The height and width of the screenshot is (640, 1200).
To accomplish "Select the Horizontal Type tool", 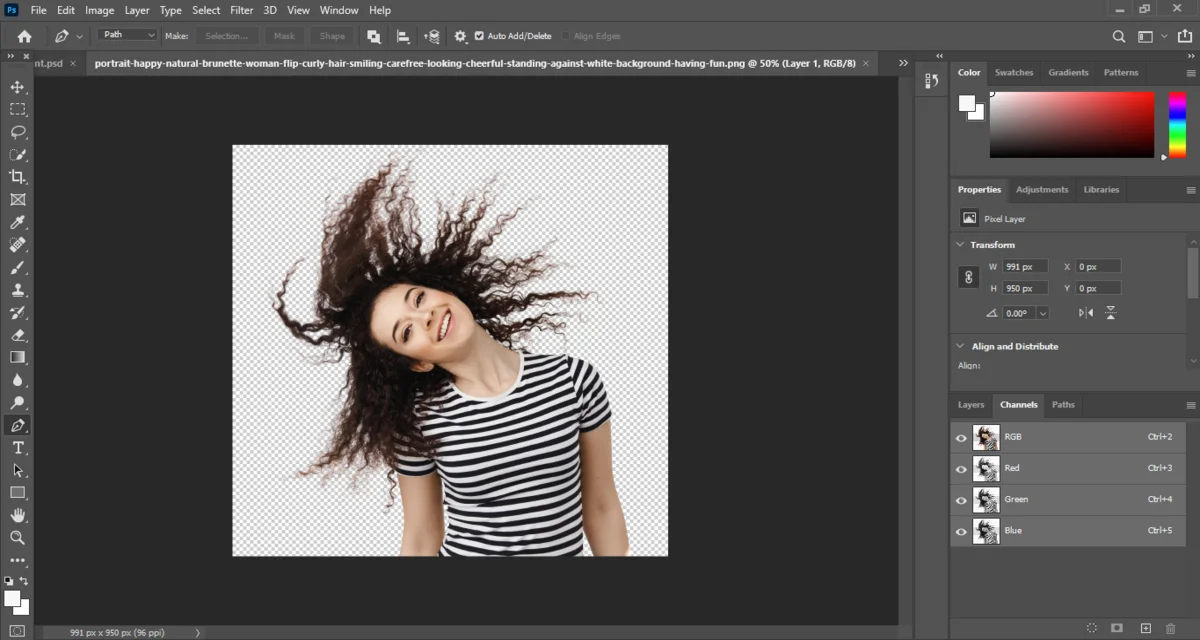I will pos(17,448).
